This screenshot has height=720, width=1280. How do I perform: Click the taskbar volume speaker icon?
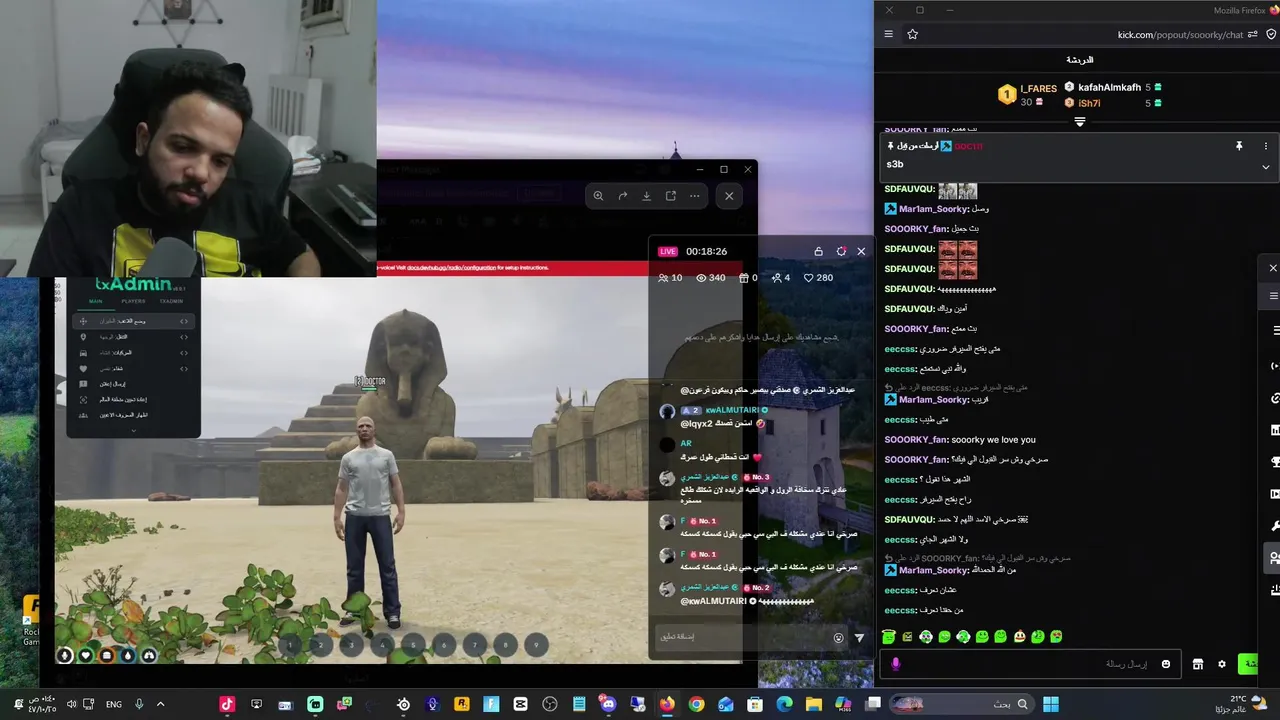(x=72, y=704)
